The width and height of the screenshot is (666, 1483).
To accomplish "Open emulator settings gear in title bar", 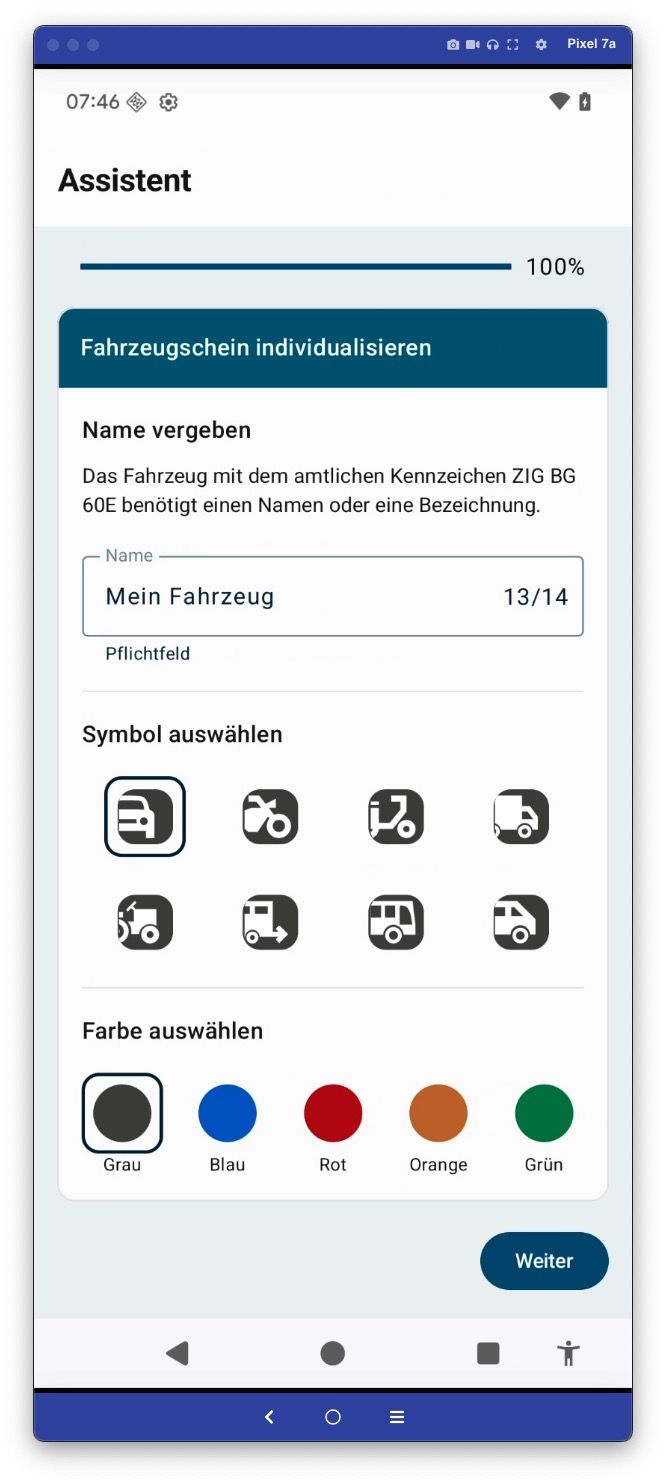I will [x=541, y=44].
